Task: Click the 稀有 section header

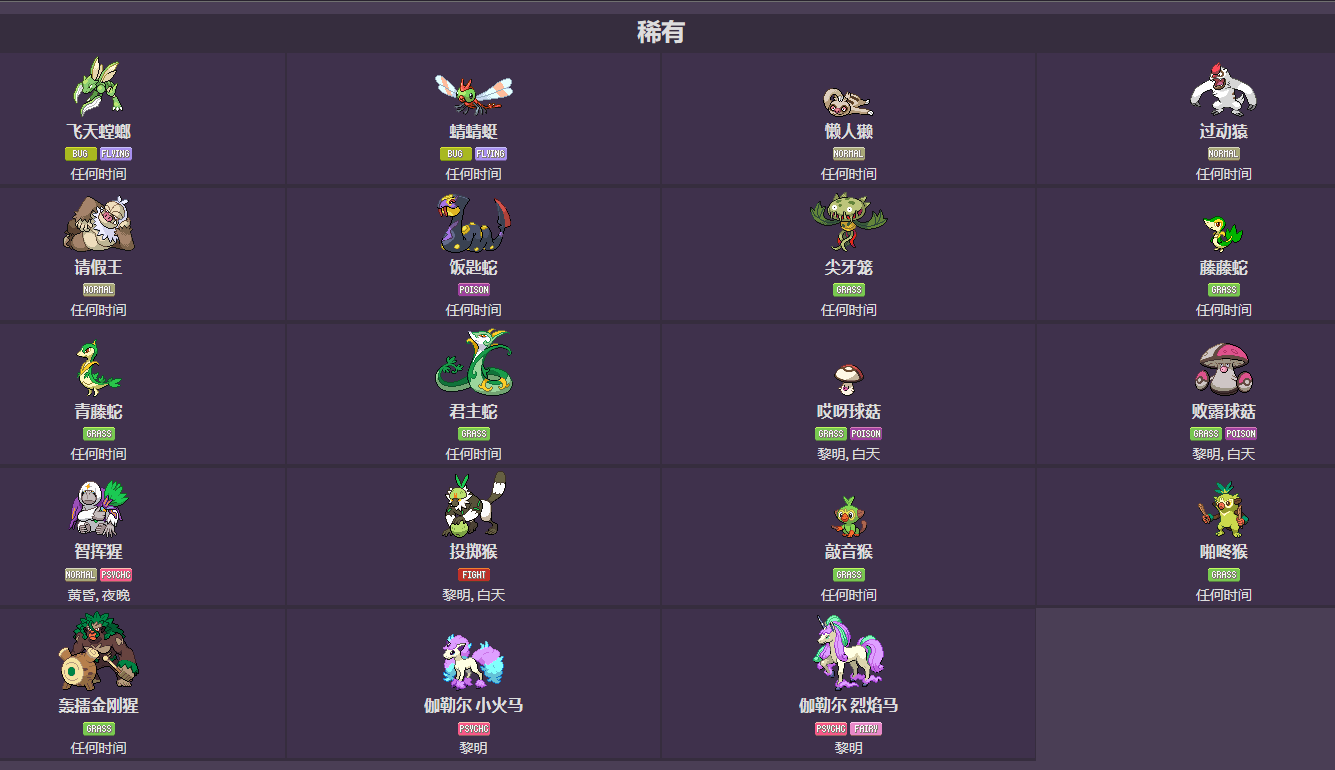Action: point(661,32)
